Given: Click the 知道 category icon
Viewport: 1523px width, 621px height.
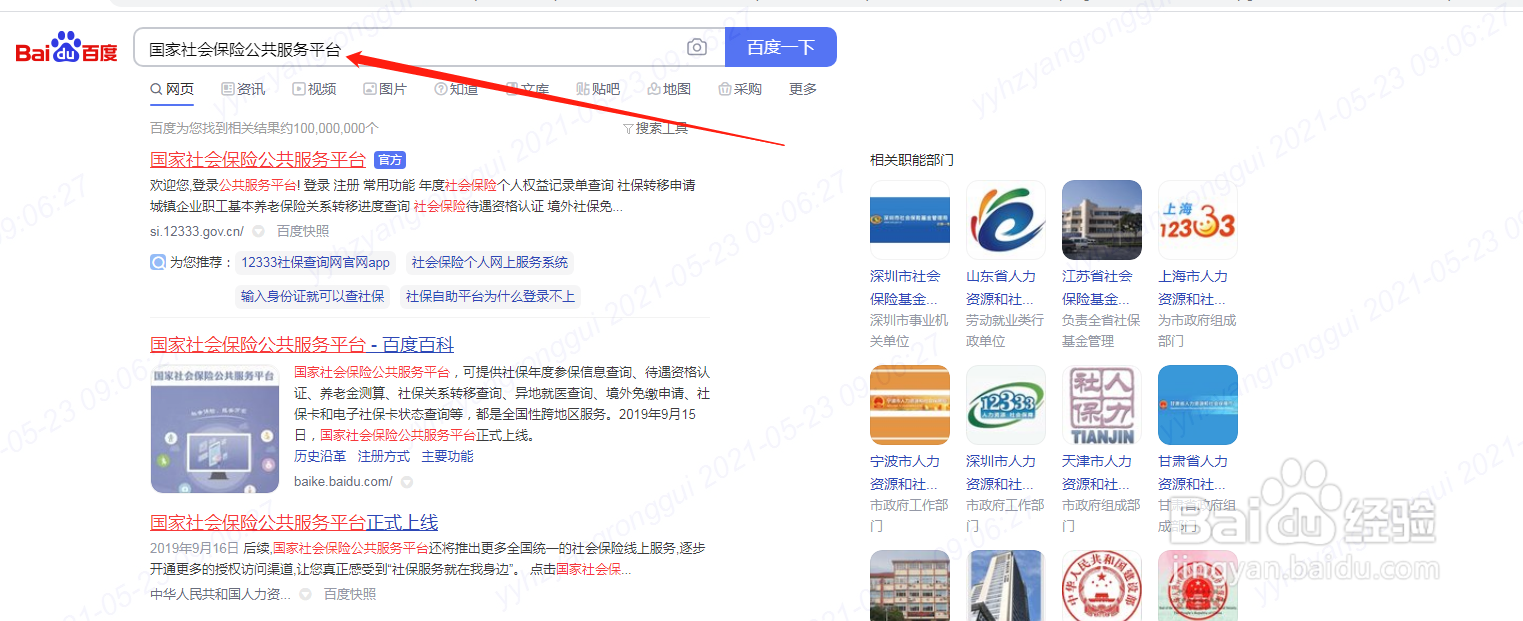Looking at the screenshot, I should pyautogui.click(x=439, y=88).
